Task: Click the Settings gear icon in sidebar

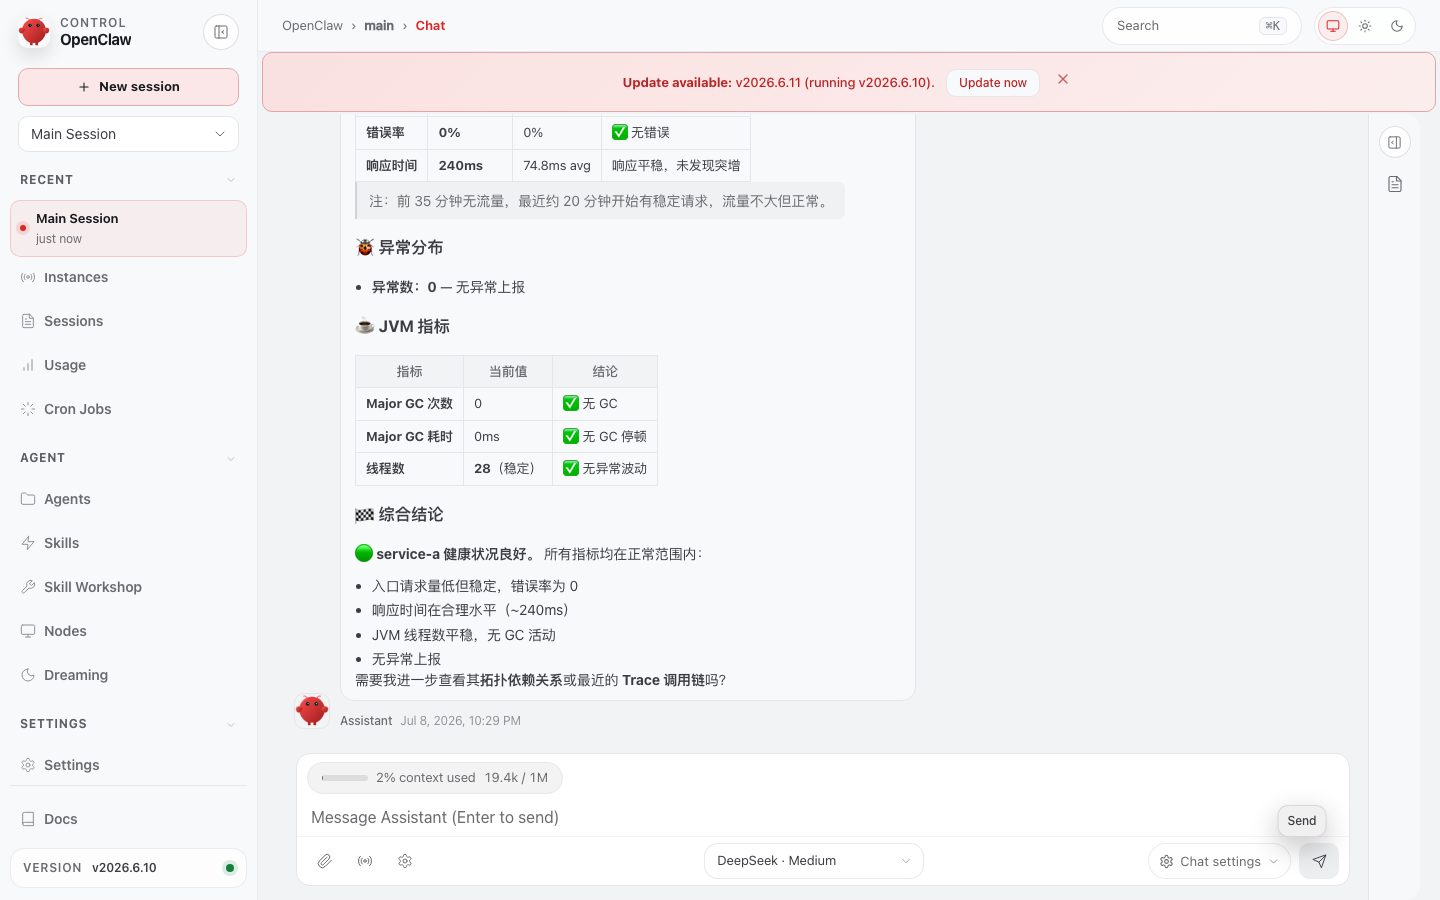Action: coord(28,765)
